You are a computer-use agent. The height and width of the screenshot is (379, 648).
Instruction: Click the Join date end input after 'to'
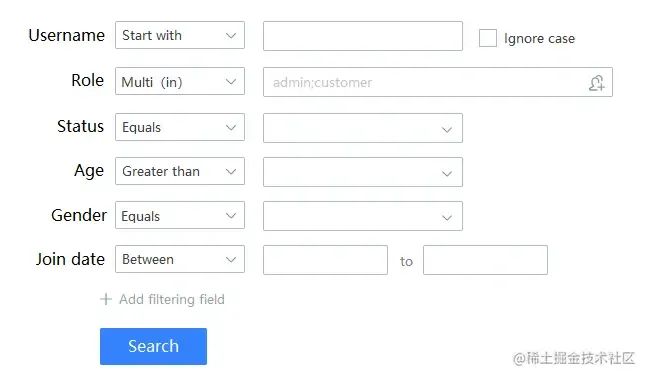tap(485, 260)
